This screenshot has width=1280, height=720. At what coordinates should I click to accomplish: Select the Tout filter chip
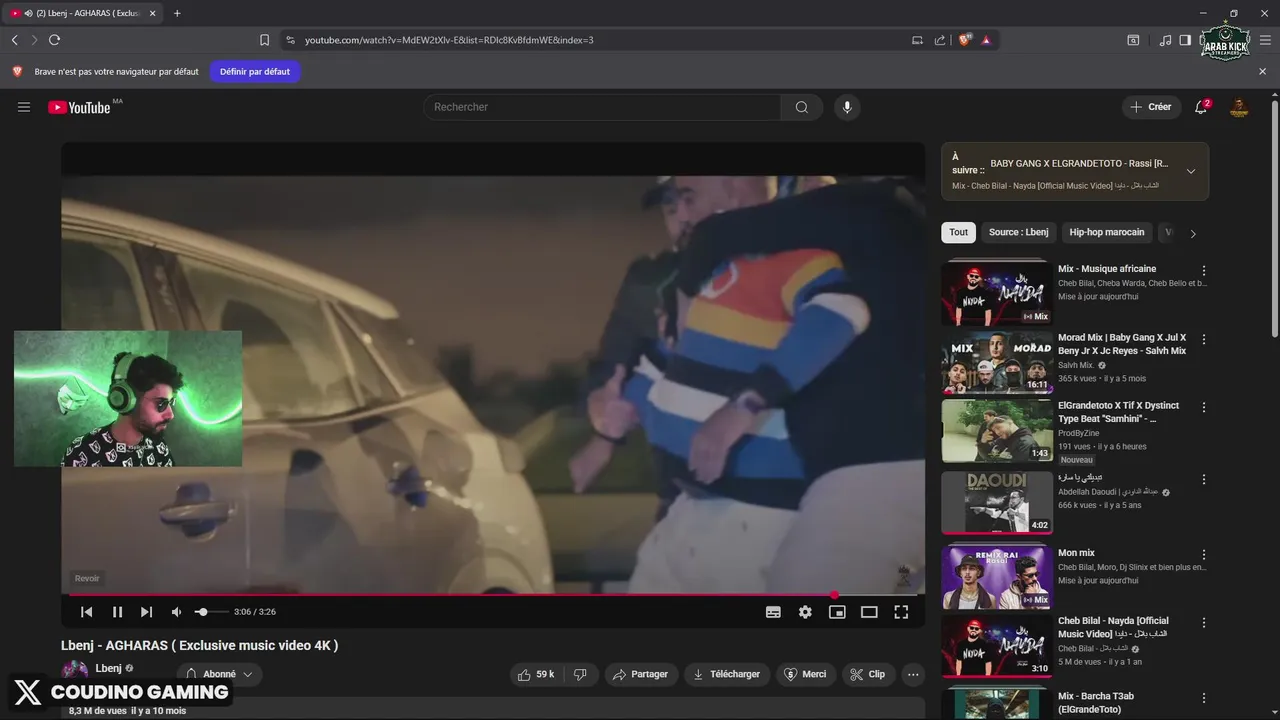point(958,232)
